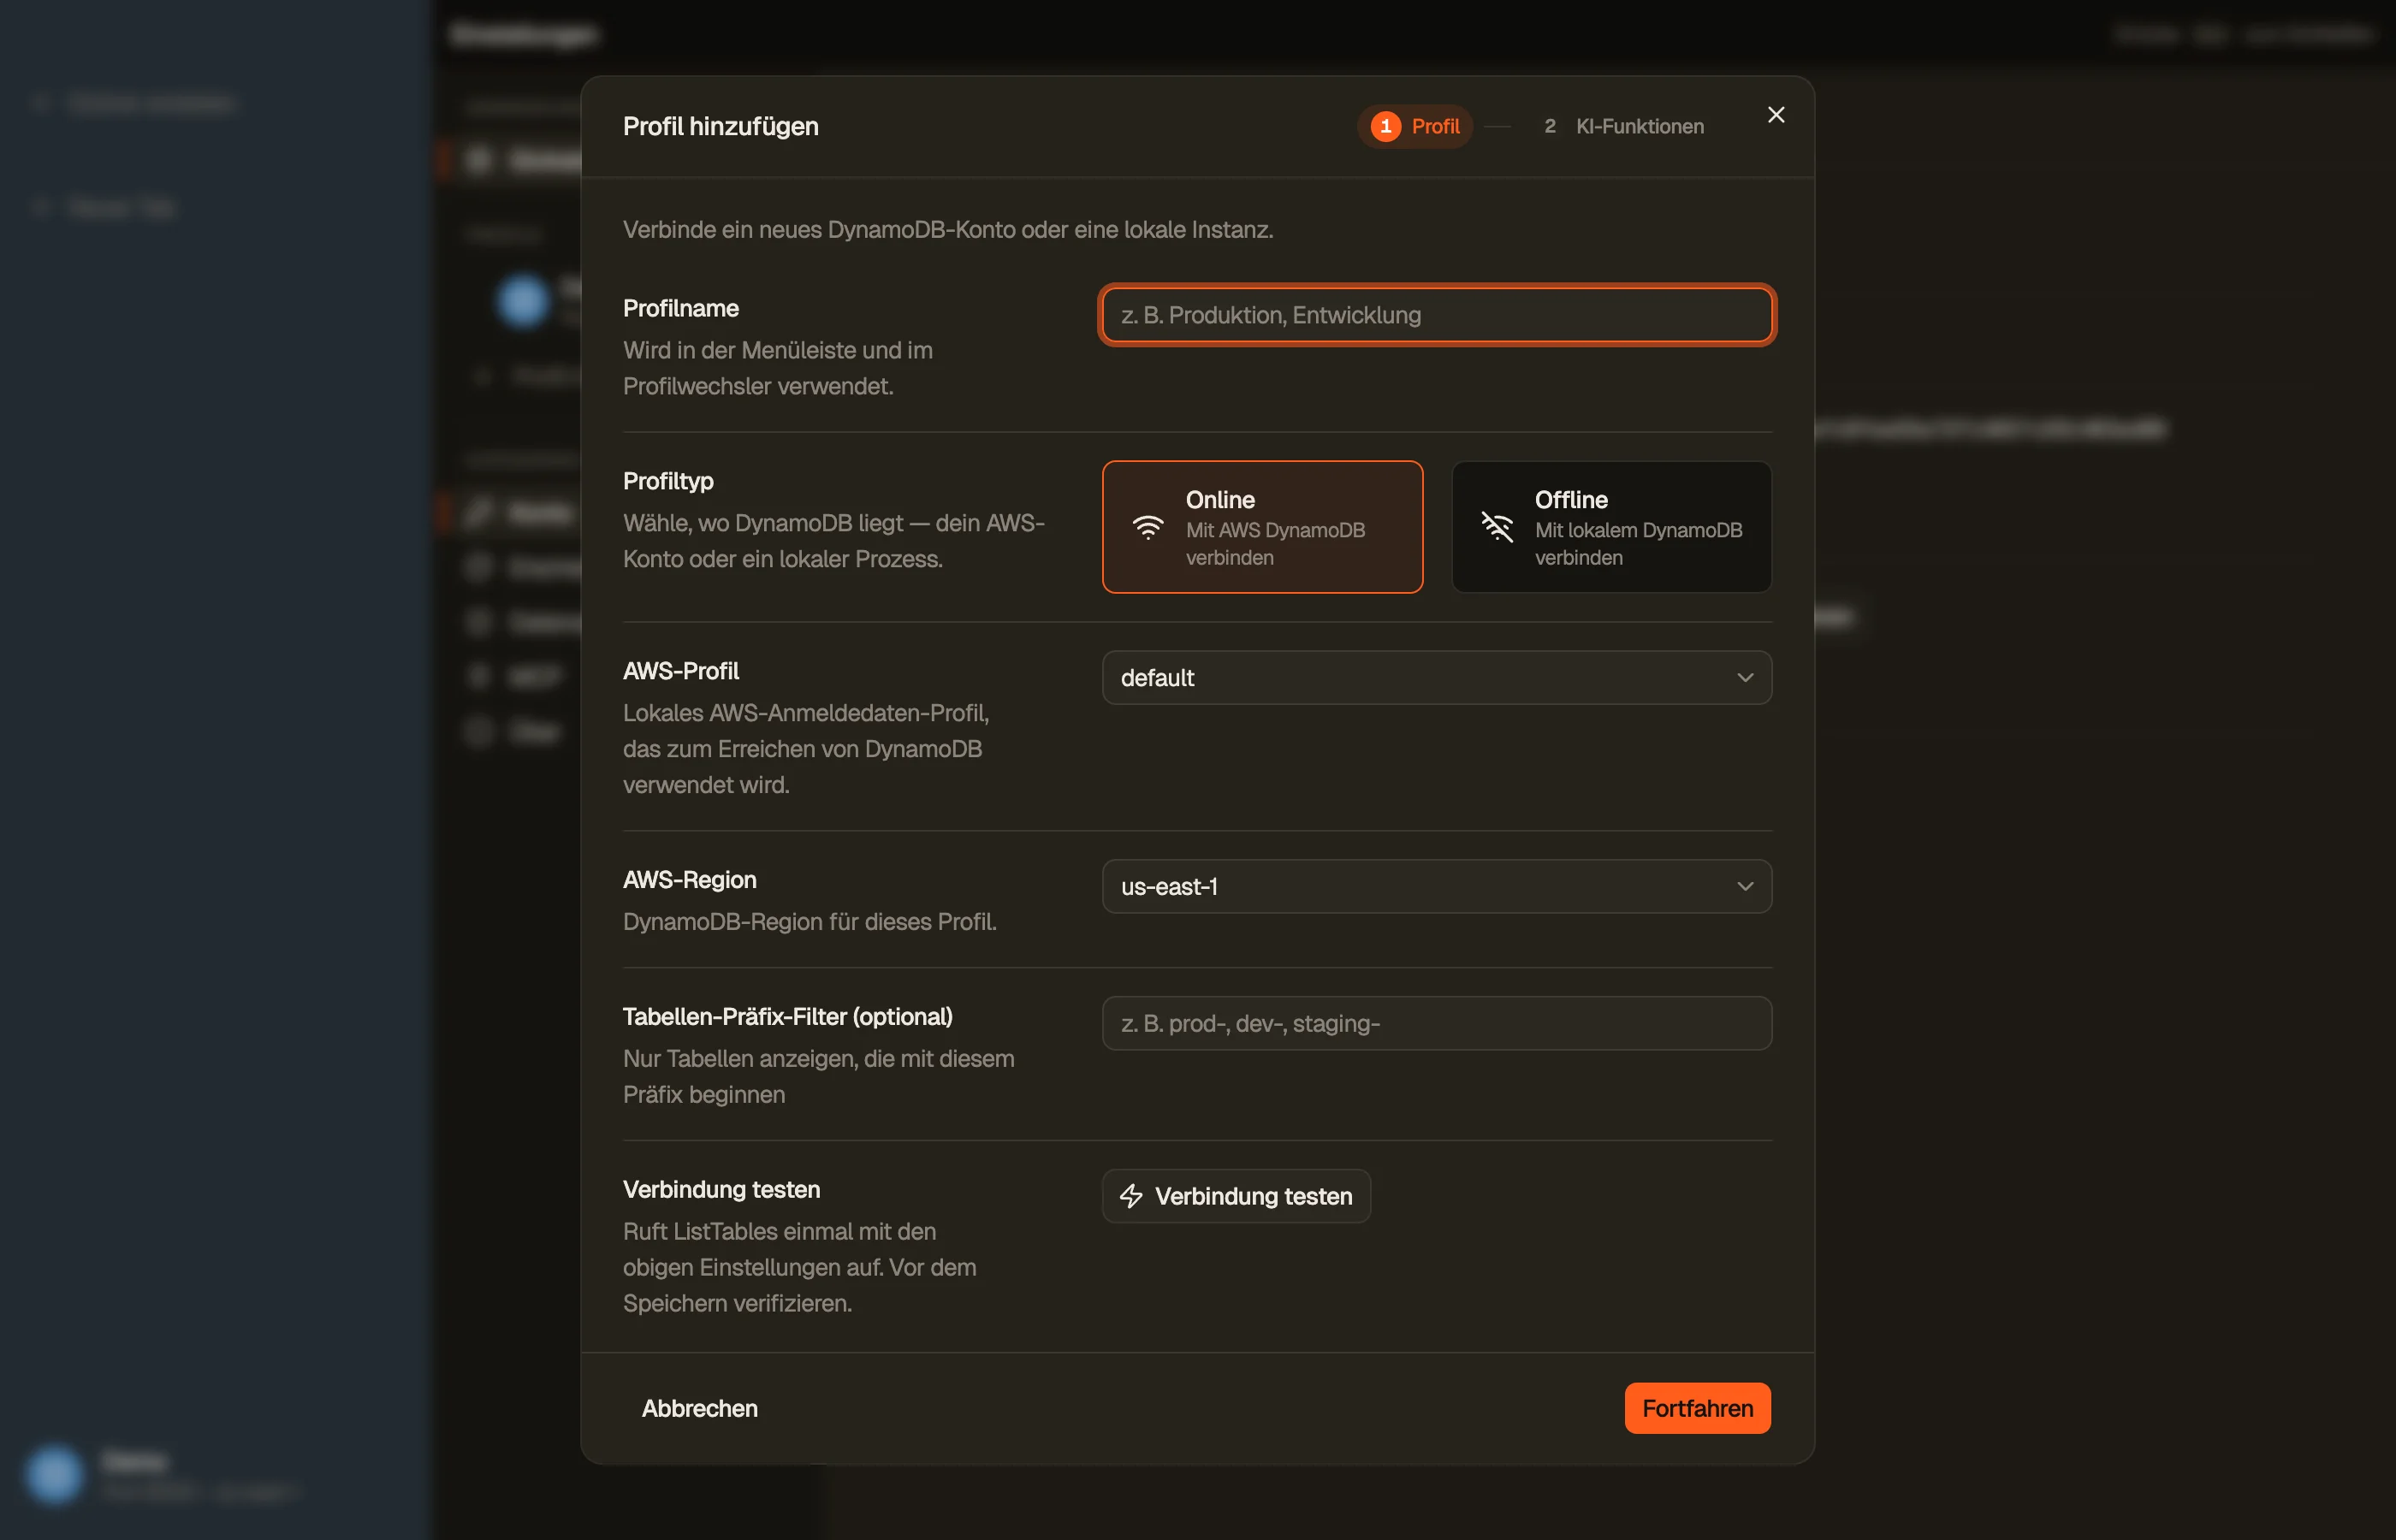Viewport: 2396px width, 1540px height.
Task: Select the Offline profile type card
Action: tap(1611, 527)
